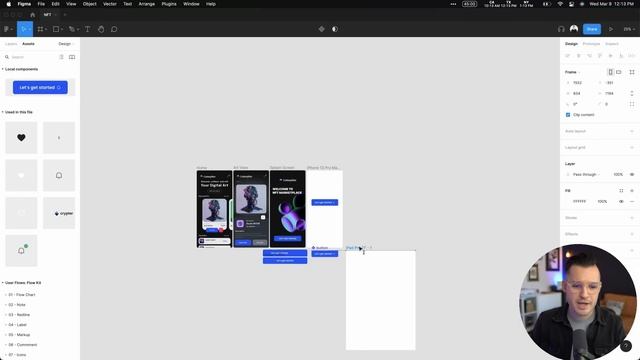Add a layout grid with the plus icon
Image resolution: width=640 pixels, height=360 pixels.
click(632, 147)
